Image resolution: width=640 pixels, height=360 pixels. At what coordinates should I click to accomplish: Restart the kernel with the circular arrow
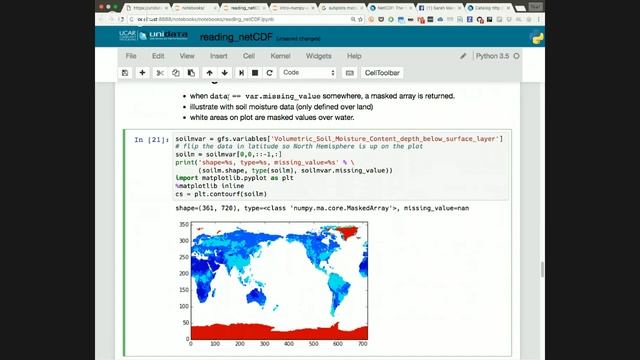pyautogui.click(x=269, y=73)
